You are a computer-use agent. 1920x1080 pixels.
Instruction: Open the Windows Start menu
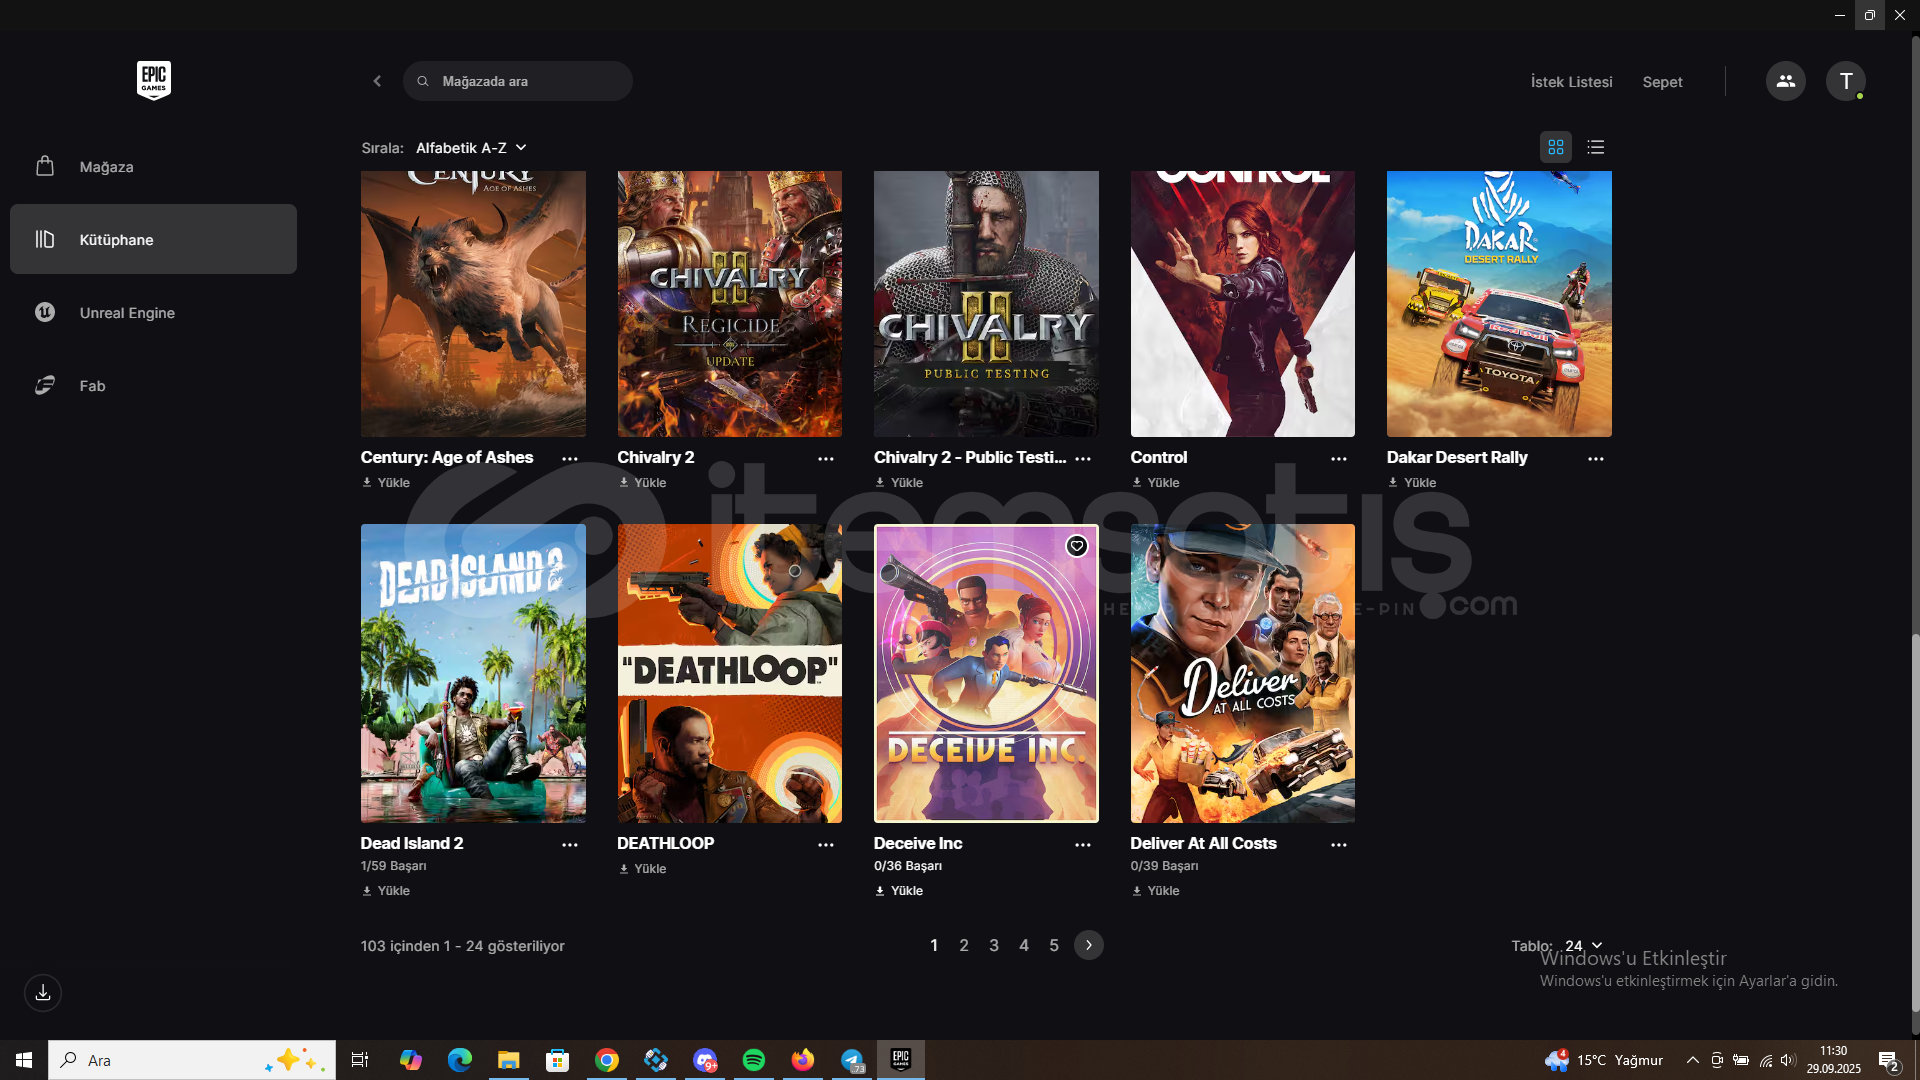tap(24, 1060)
